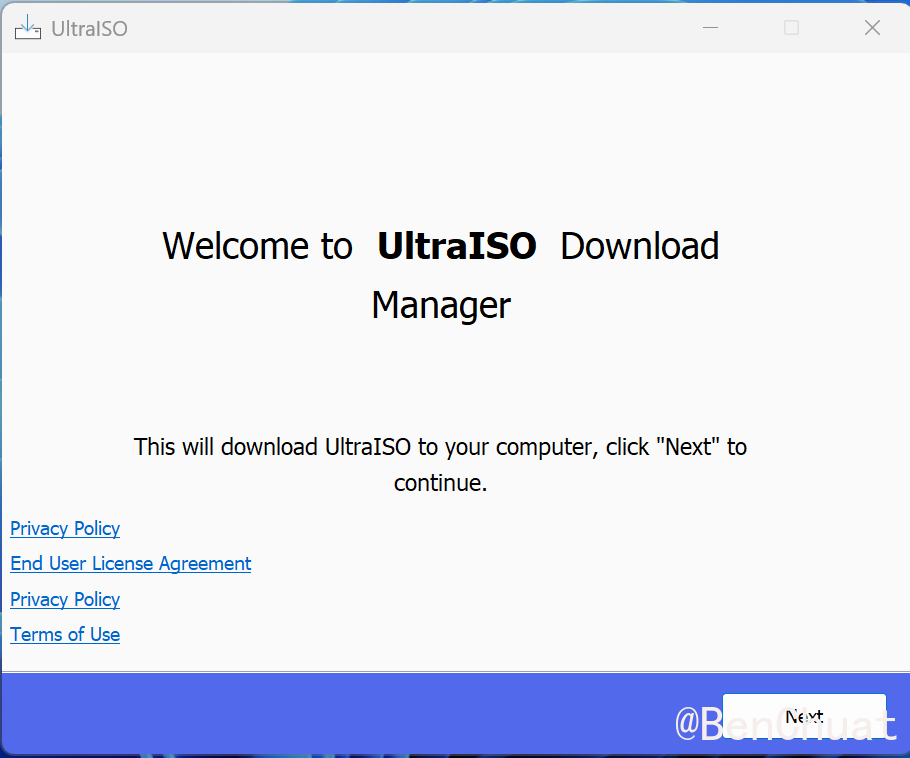The width and height of the screenshot is (910, 758).
Task: Click the word "continue." in the description
Action: tap(440, 484)
